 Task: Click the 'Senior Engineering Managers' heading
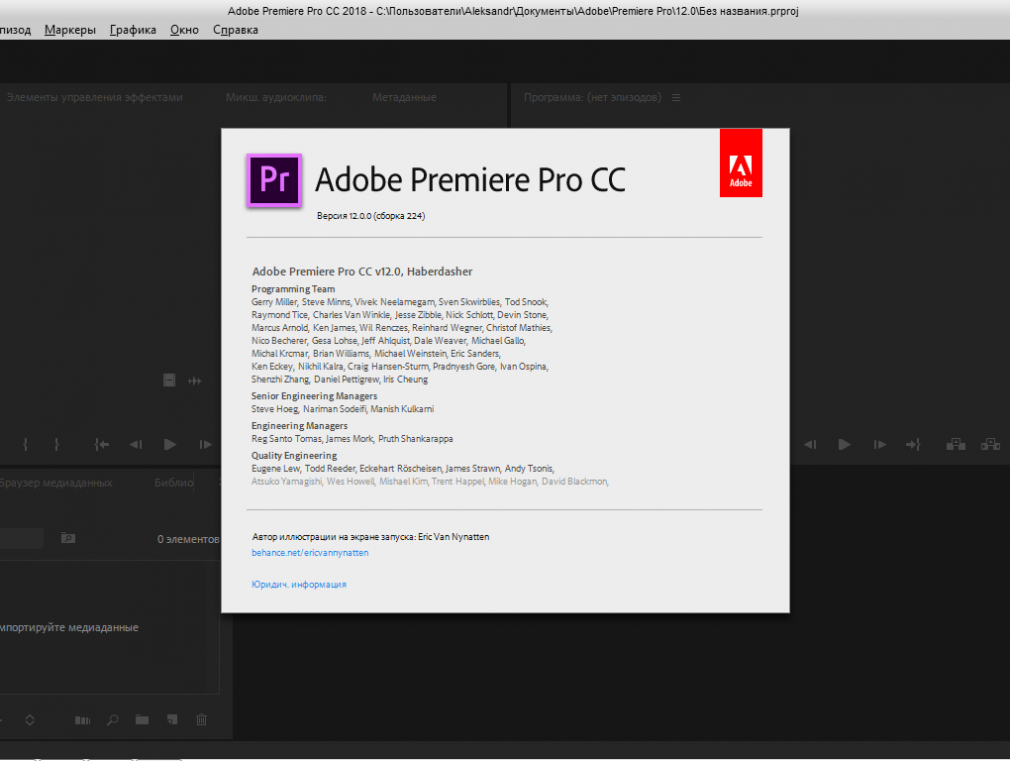click(x=314, y=396)
